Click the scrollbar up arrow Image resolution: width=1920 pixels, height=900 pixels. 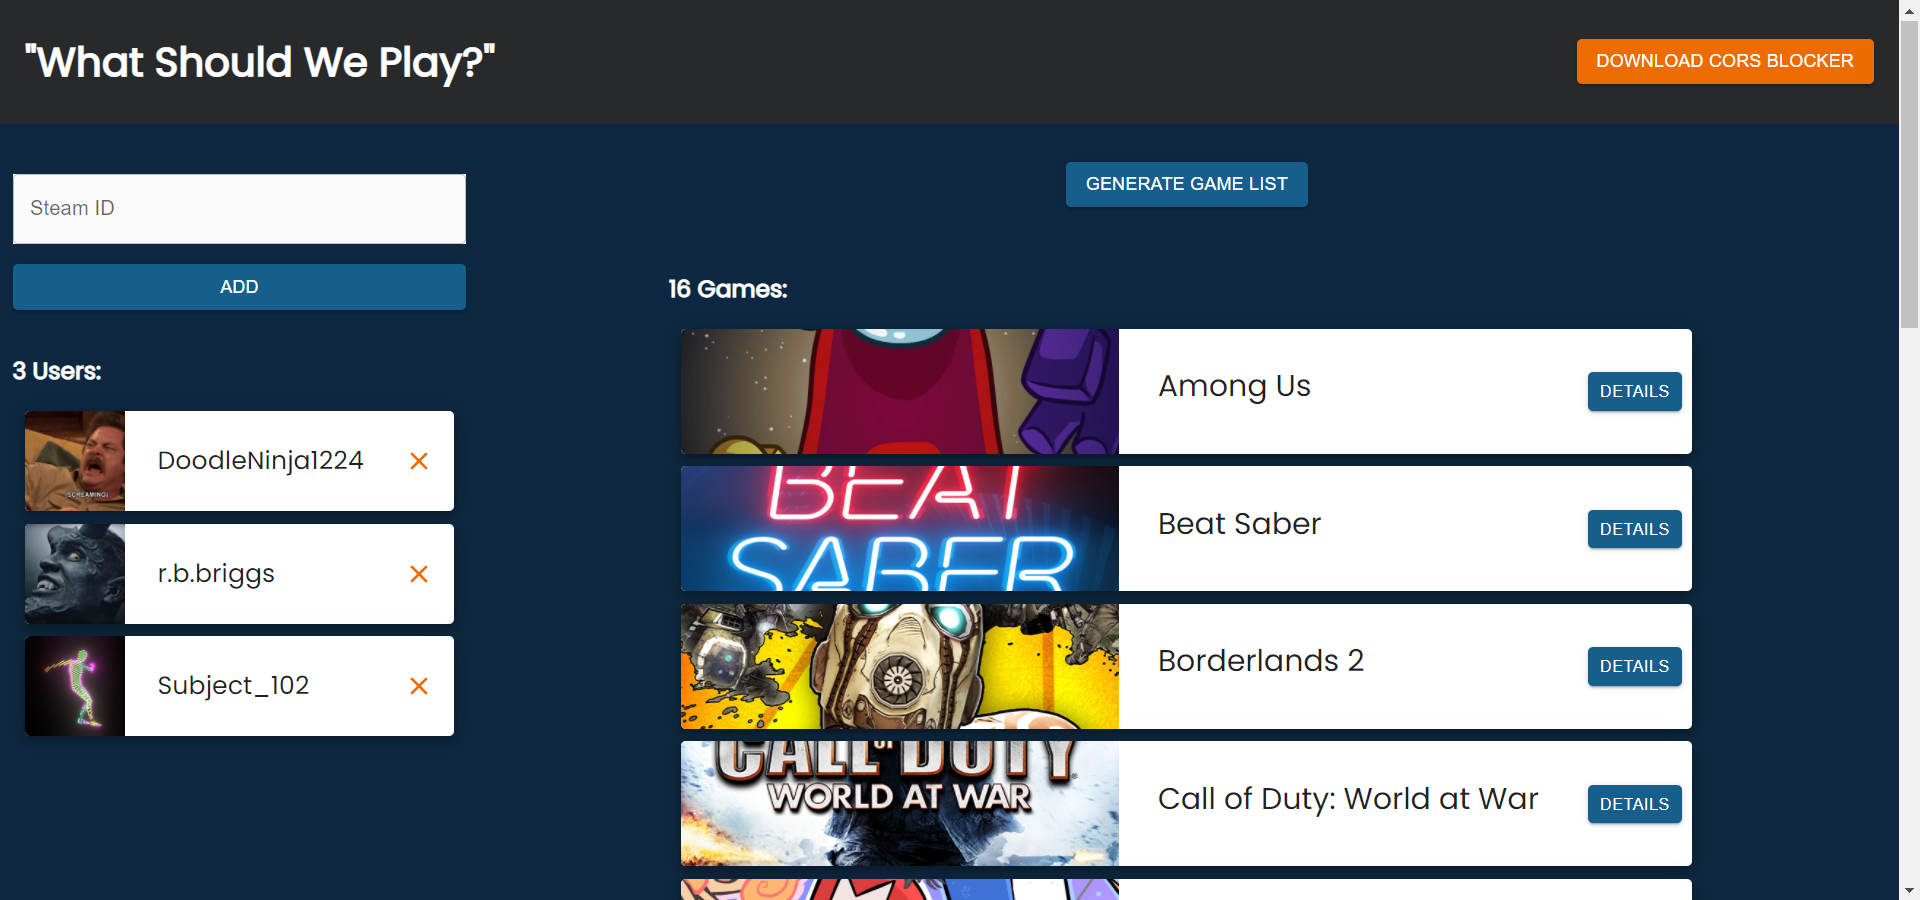coord(1909,9)
